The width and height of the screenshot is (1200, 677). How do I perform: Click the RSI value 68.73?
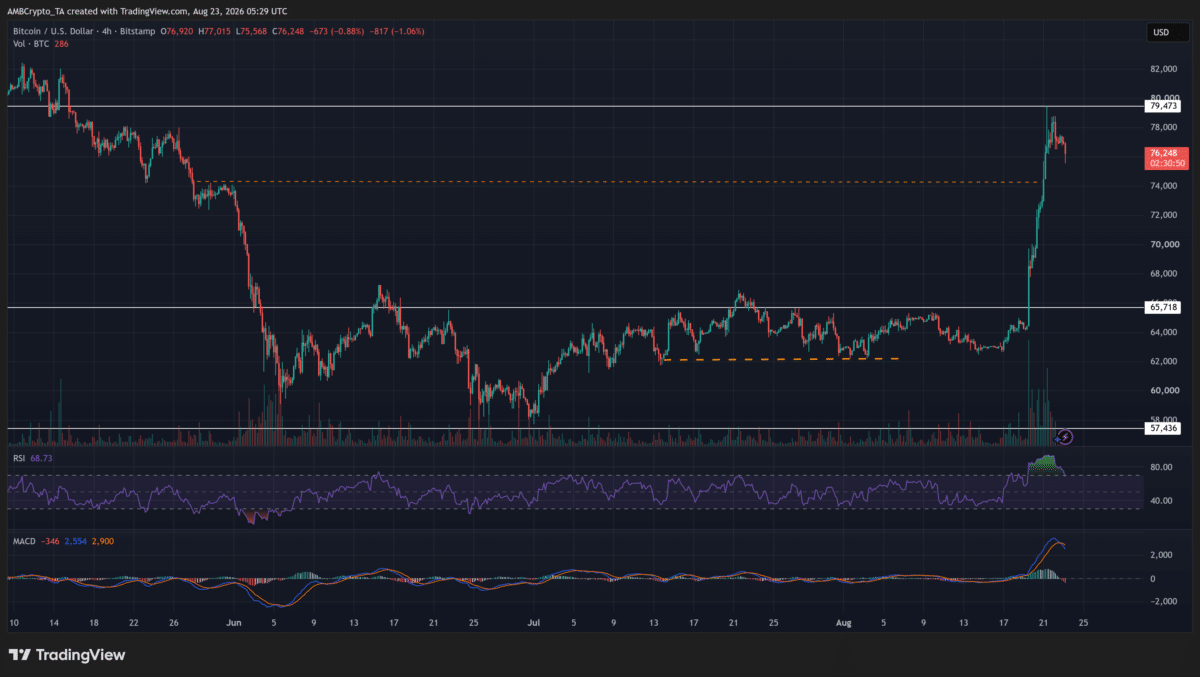[x=43, y=457]
